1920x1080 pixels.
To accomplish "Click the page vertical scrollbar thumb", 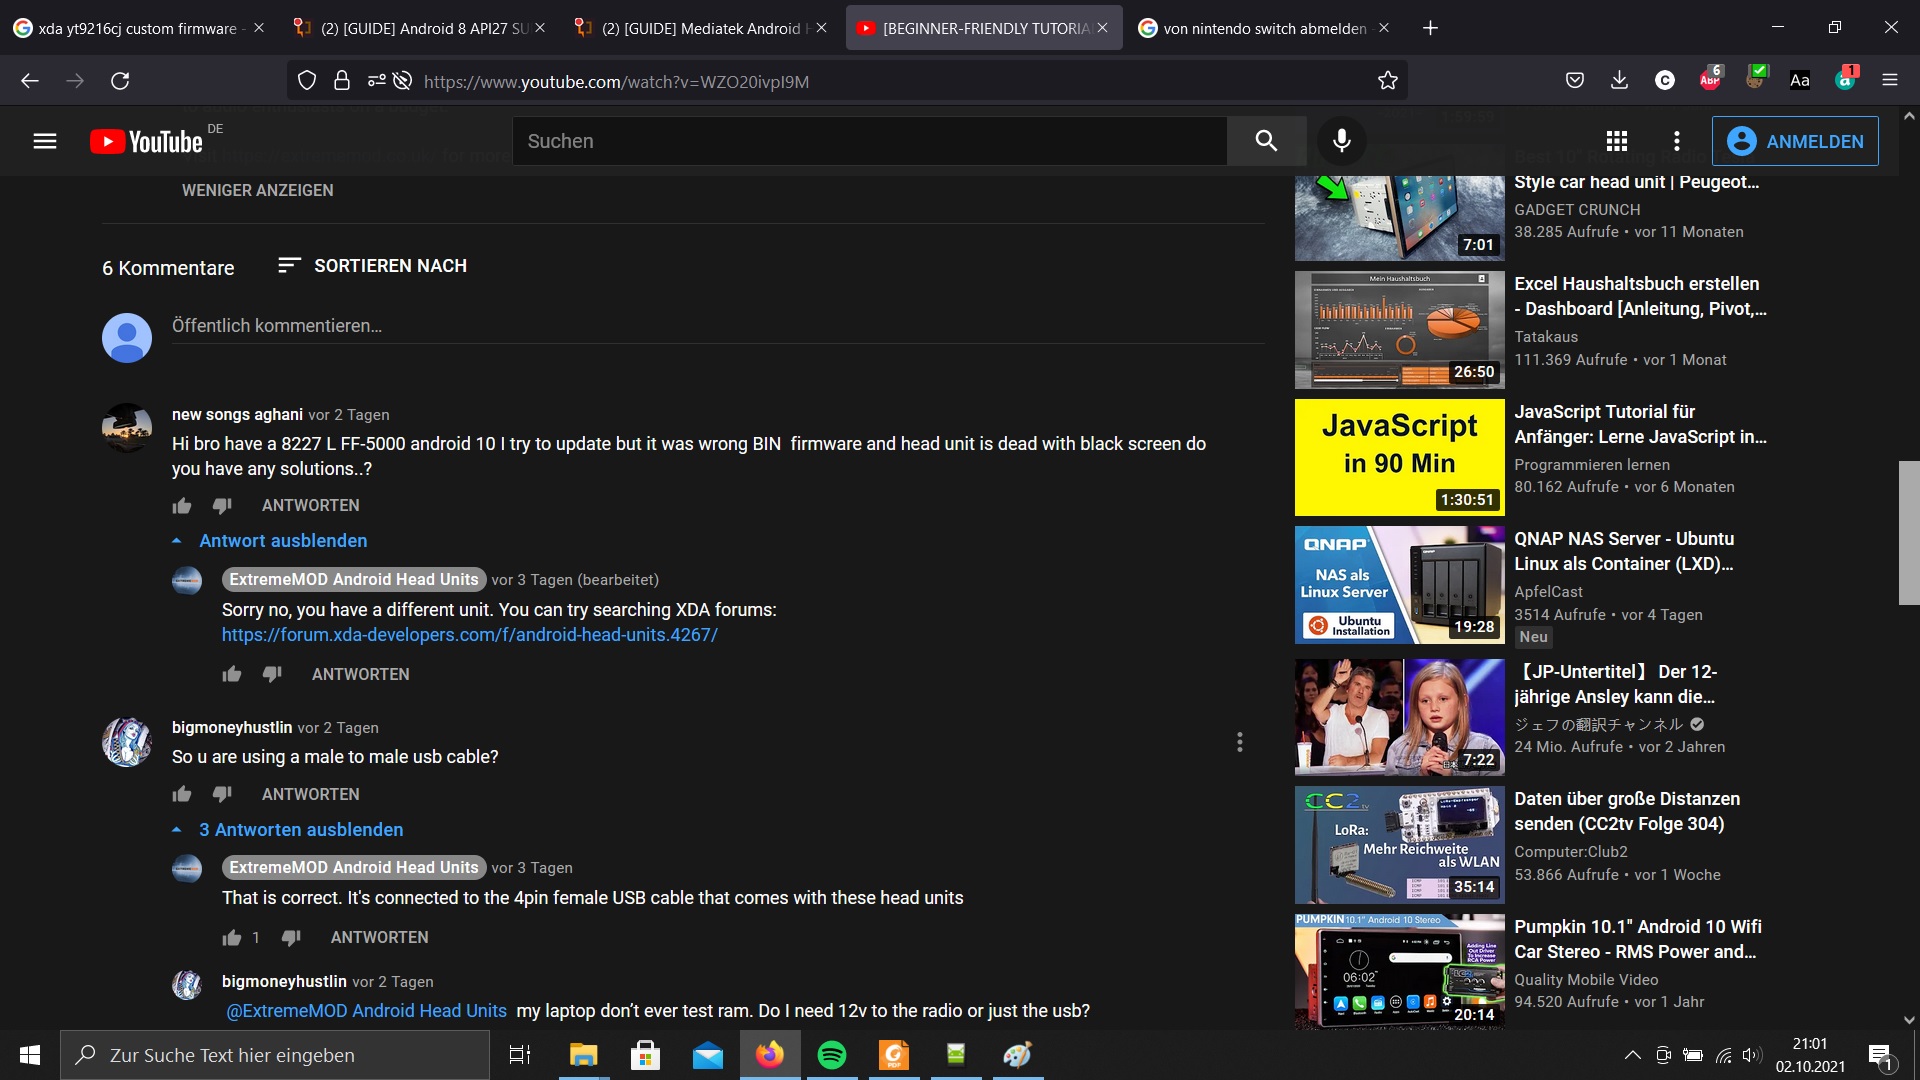I will click(1908, 532).
